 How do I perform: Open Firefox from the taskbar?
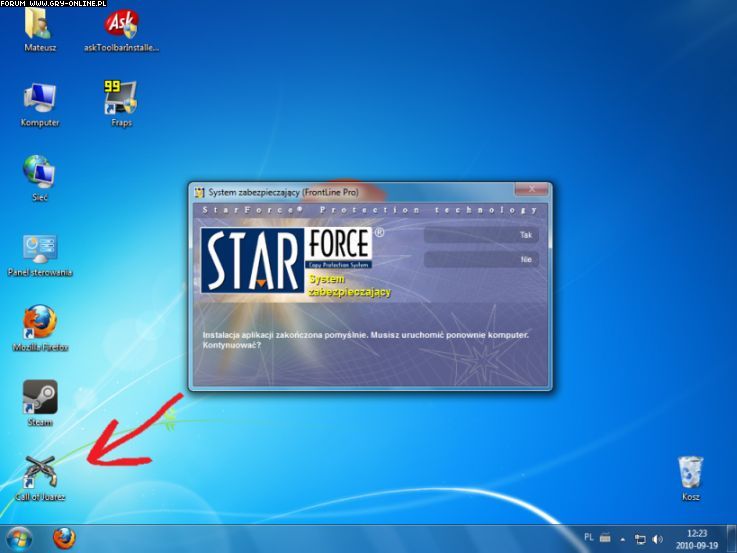pyautogui.click(x=64, y=539)
